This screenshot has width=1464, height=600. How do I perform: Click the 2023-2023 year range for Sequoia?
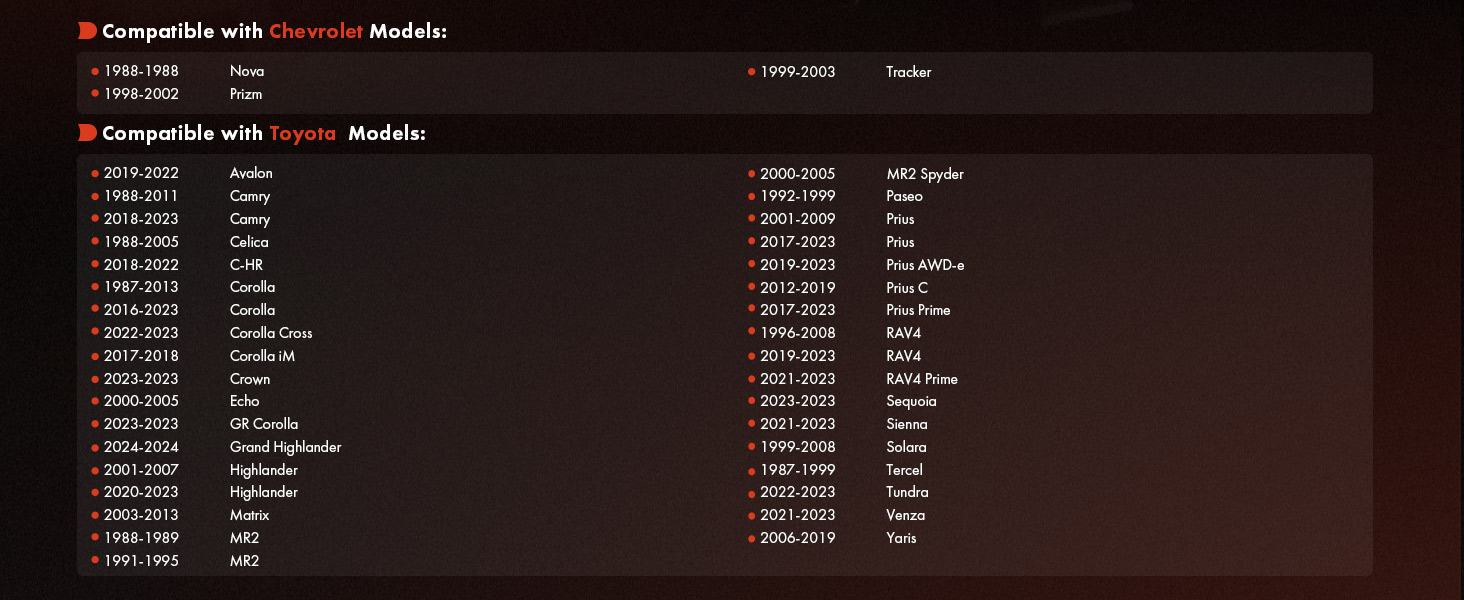pyautogui.click(x=797, y=401)
